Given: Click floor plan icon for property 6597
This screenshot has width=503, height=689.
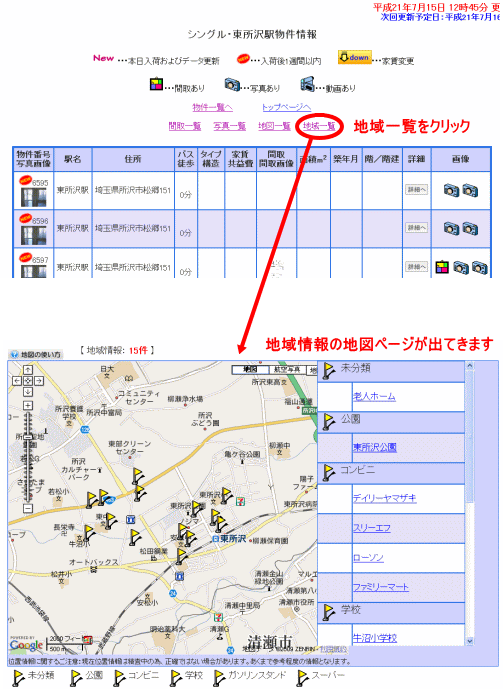Looking at the screenshot, I should coord(442,267).
